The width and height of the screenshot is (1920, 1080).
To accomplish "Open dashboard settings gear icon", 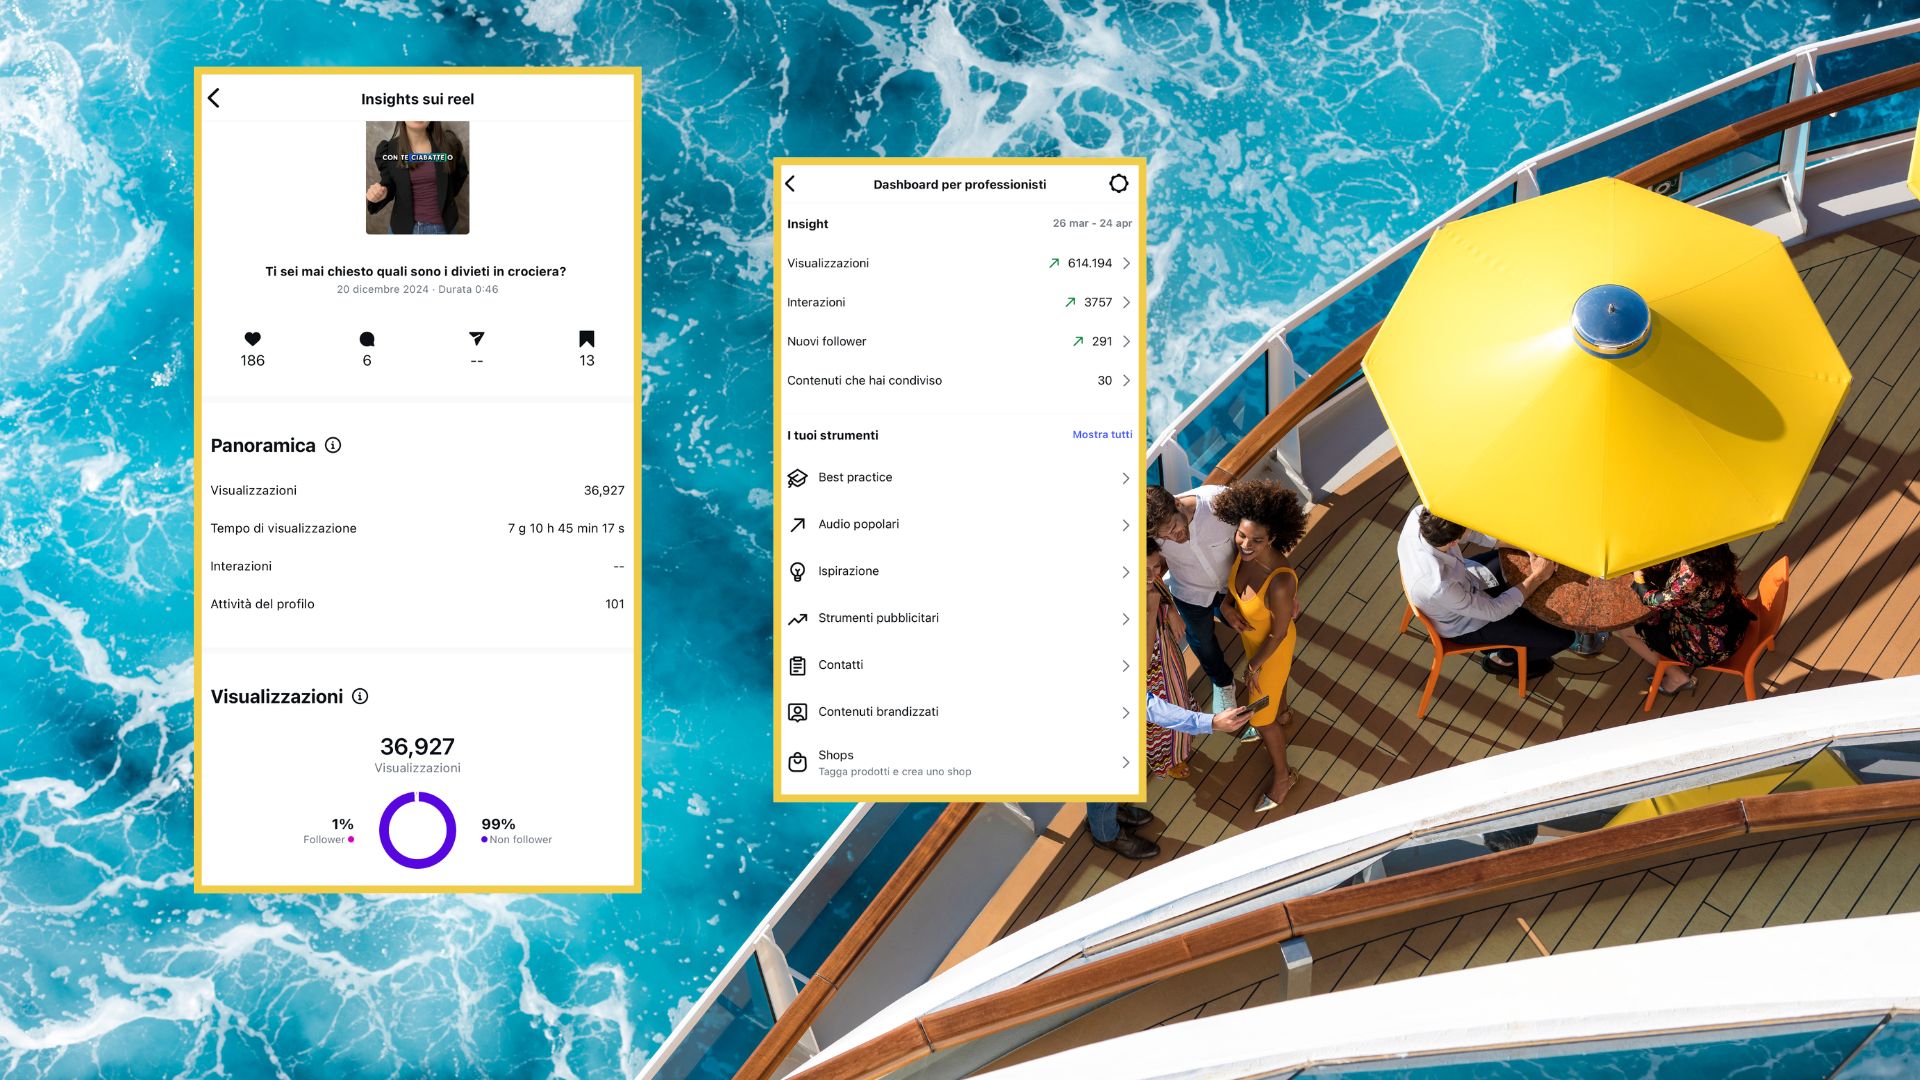I will pyautogui.click(x=1118, y=183).
